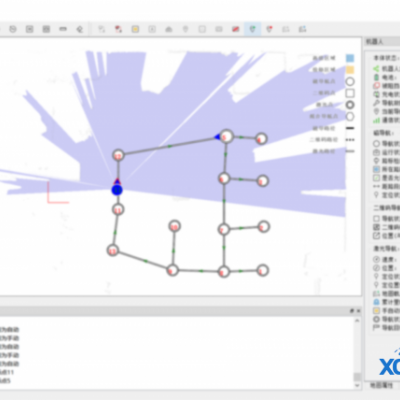Image resolution: width=400 pixels, height=400 pixels.
Task: Select map node 12
Action: point(118,155)
